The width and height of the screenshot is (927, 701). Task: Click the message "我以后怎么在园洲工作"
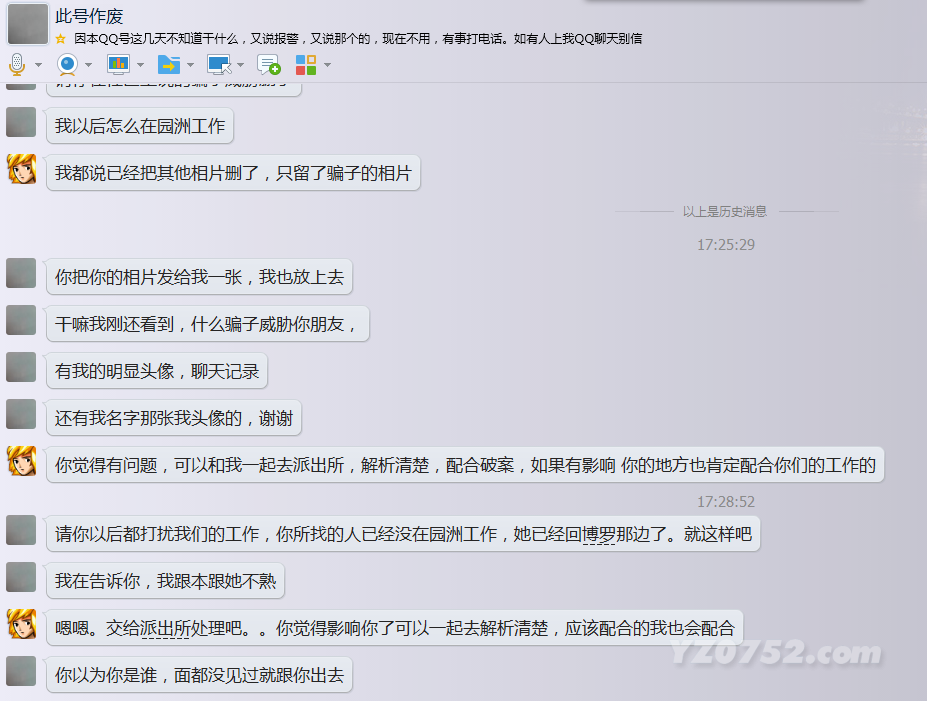[140, 127]
